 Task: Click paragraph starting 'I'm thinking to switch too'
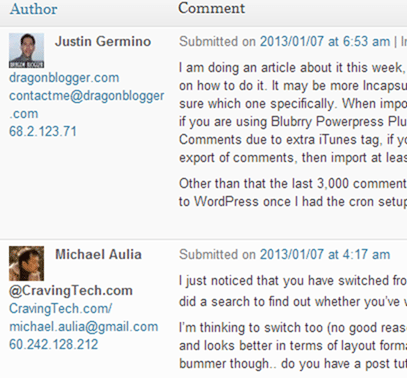point(293,346)
